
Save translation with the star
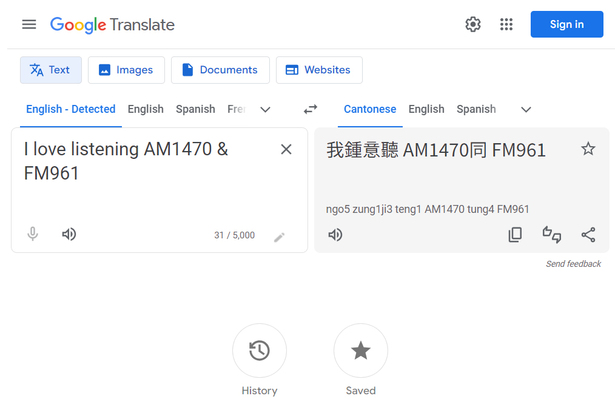point(588,149)
